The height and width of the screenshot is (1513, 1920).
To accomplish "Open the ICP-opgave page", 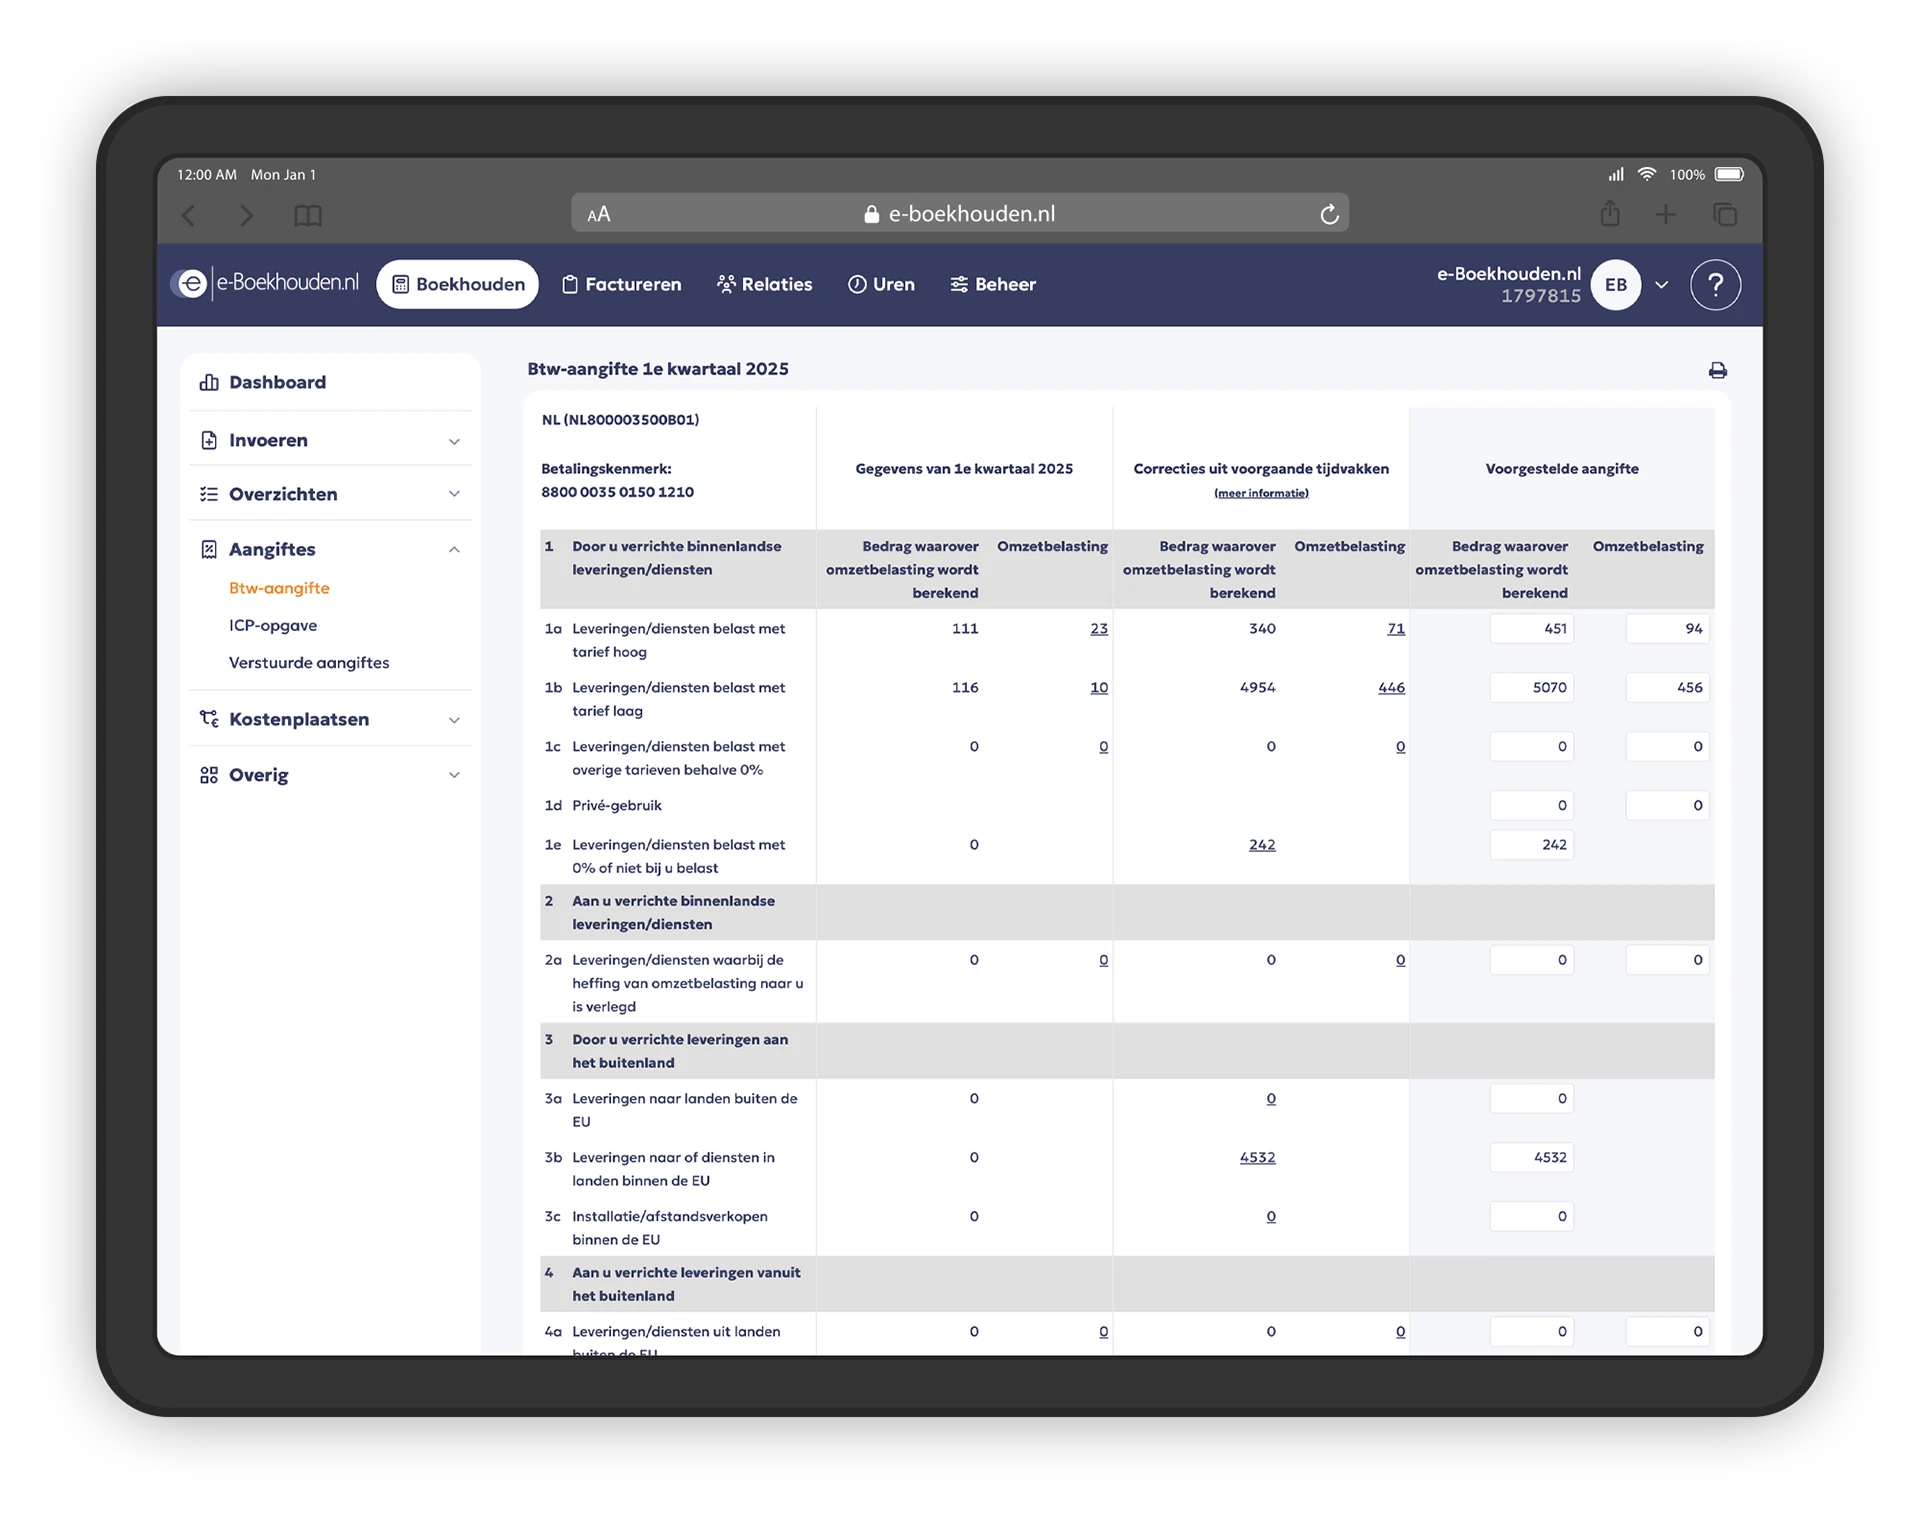I will click(273, 626).
